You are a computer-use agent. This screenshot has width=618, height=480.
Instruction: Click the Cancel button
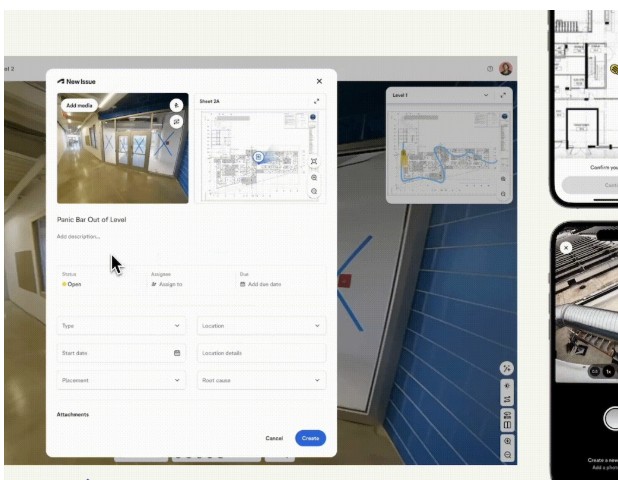pyautogui.click(x=274, y=438)
